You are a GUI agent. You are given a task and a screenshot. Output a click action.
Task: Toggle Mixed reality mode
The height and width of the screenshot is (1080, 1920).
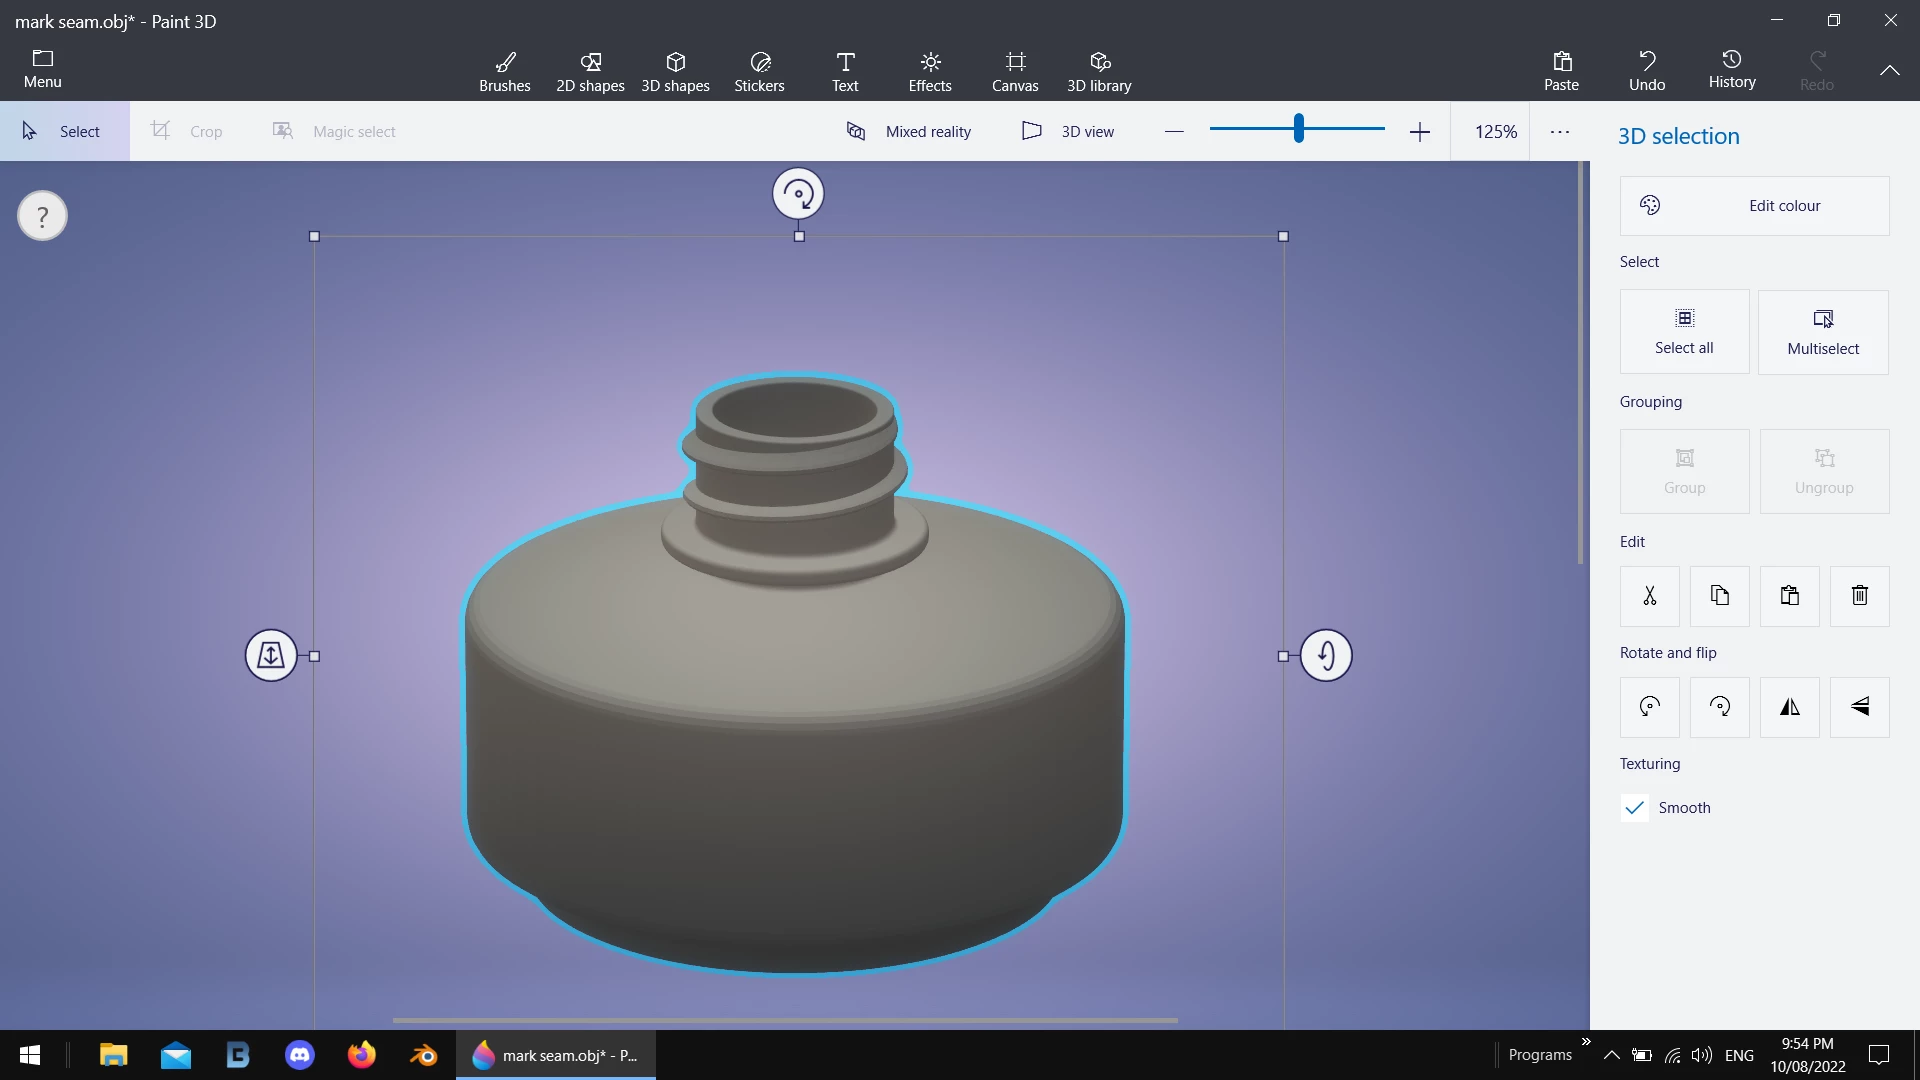[x=908, y=131]
